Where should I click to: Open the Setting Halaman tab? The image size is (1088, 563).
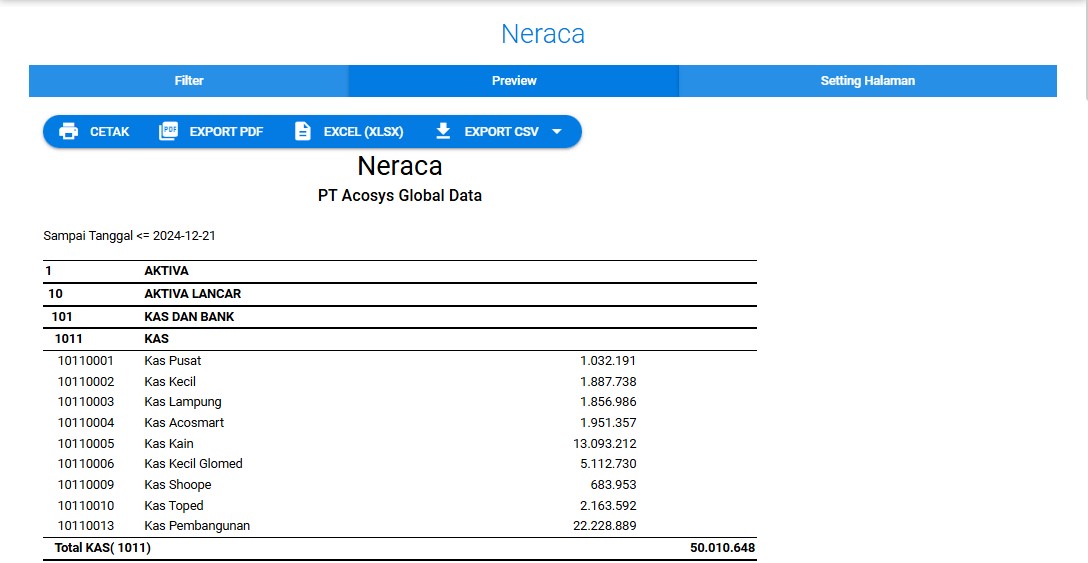point(867,81)
